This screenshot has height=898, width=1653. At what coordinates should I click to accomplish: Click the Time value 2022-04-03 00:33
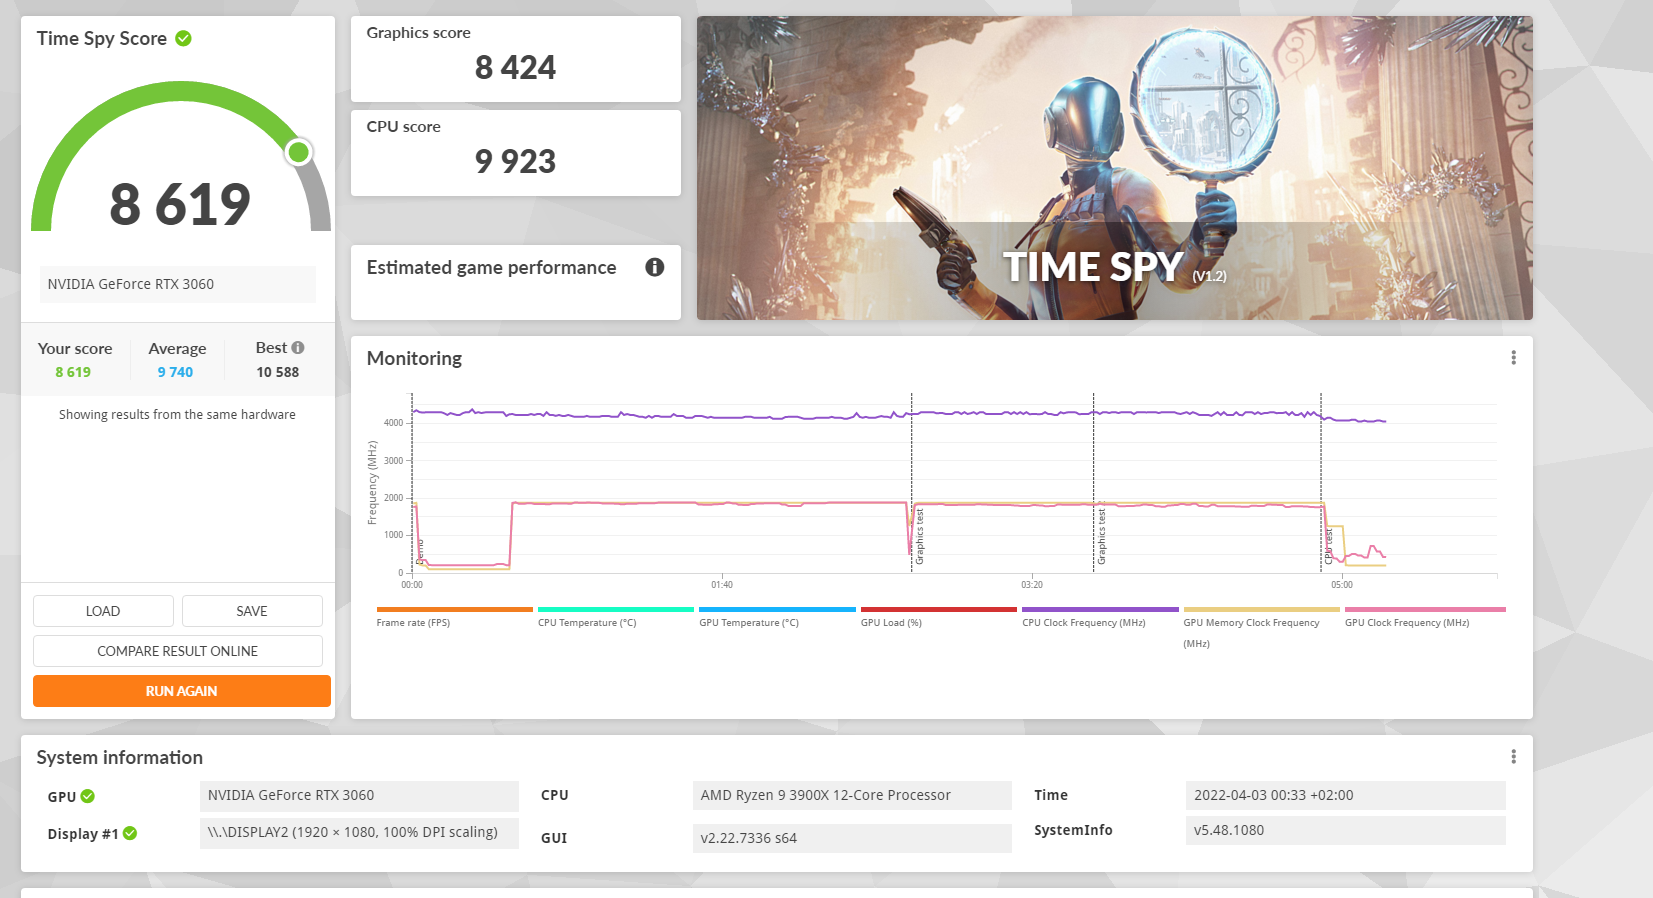coord(1345,796)
